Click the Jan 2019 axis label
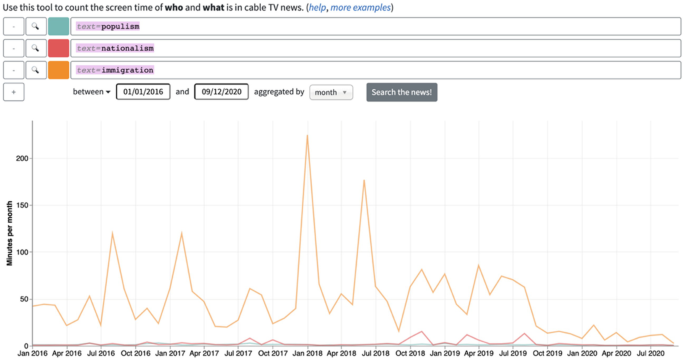This screenshot has width=685, height=361. (x=445, y=353)
